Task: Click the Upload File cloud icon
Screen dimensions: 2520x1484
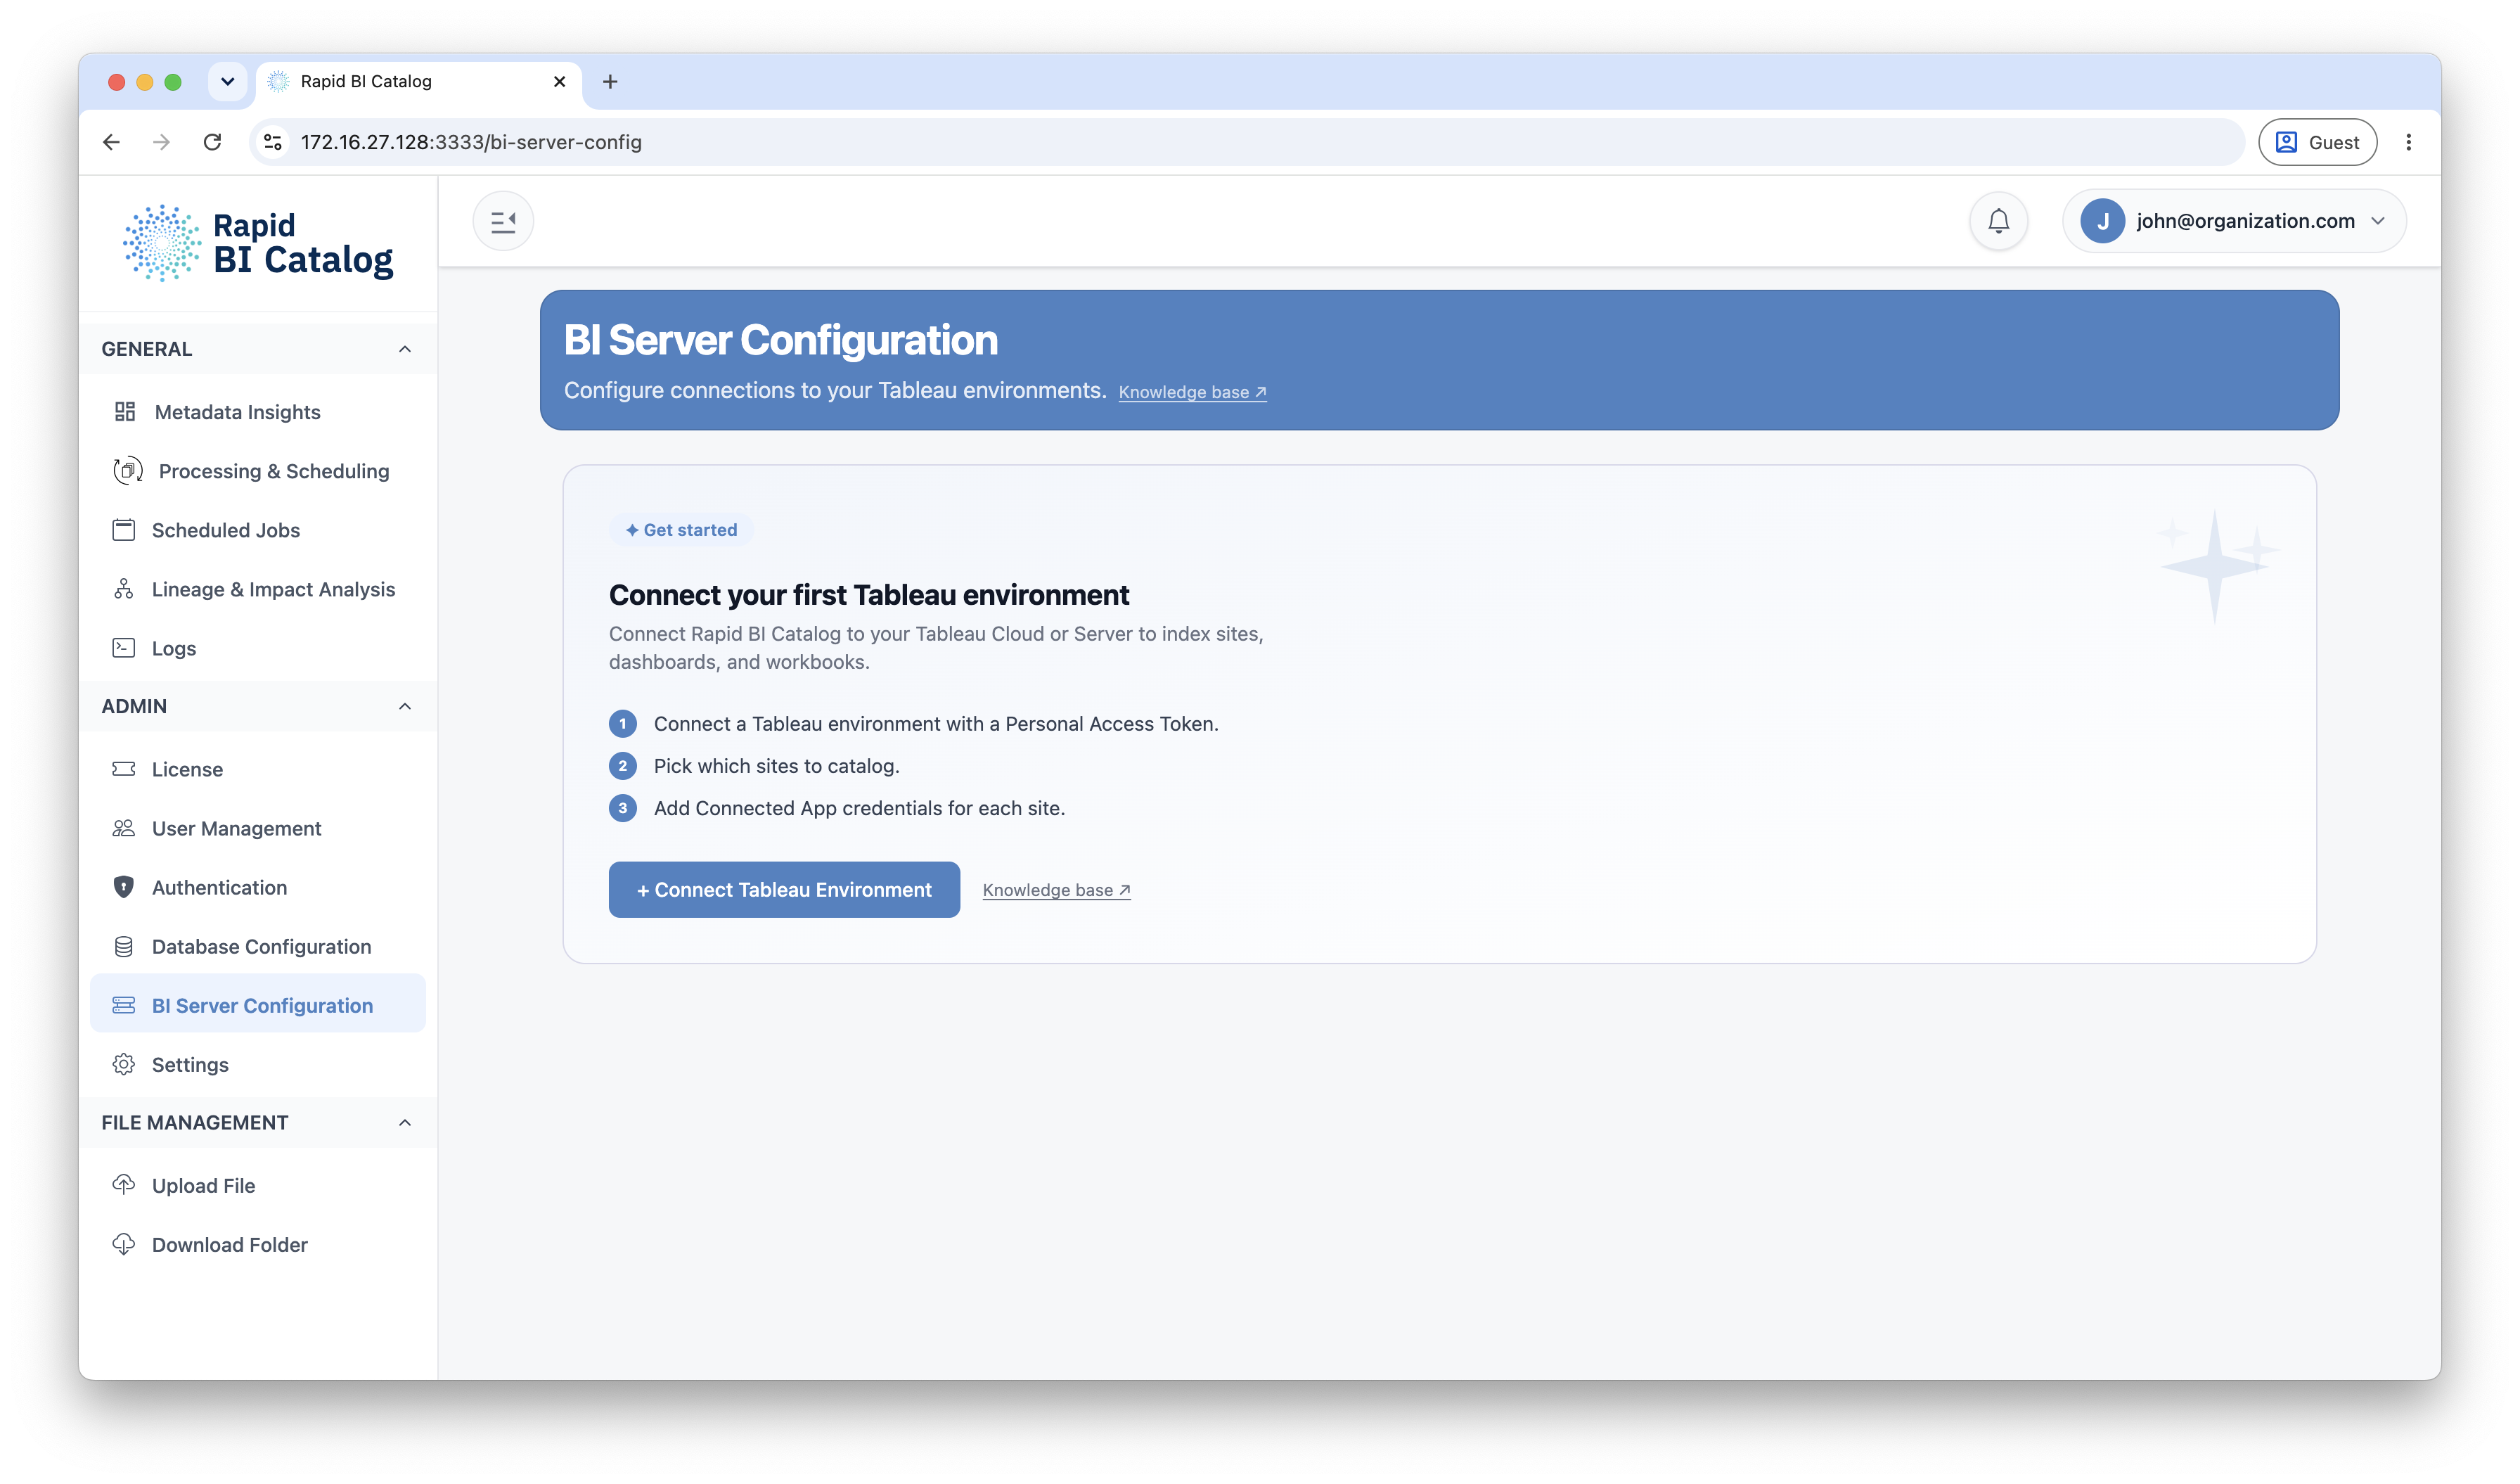Action: point(124,1185)
